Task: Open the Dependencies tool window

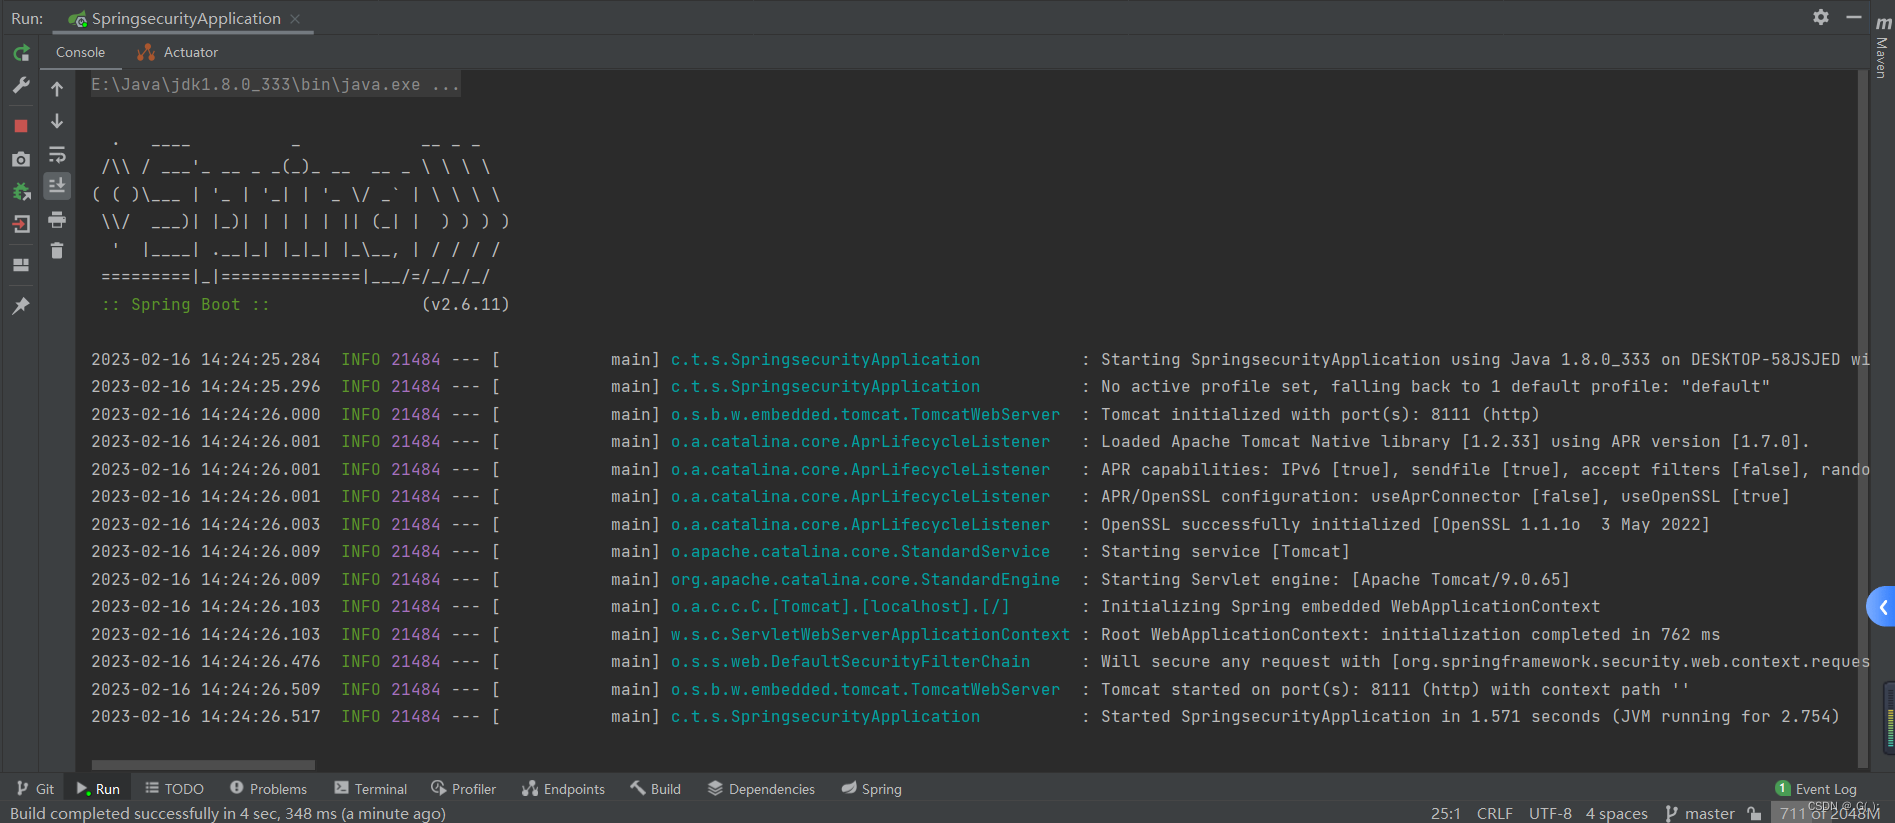Action: pyautogui.click(x=761, y=789)
